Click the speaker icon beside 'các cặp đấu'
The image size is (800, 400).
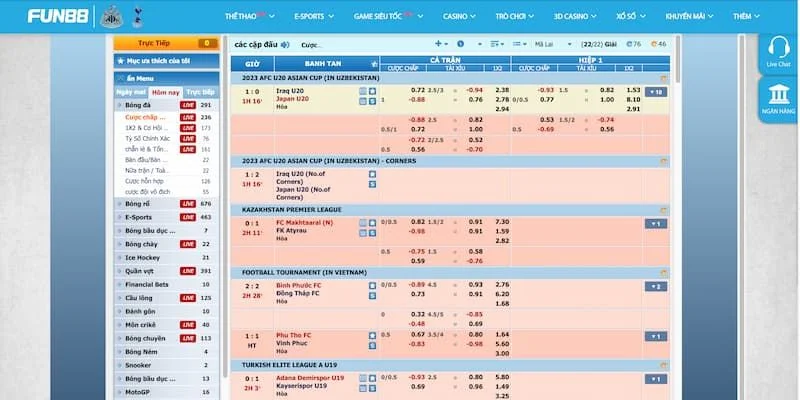[285, 45]
